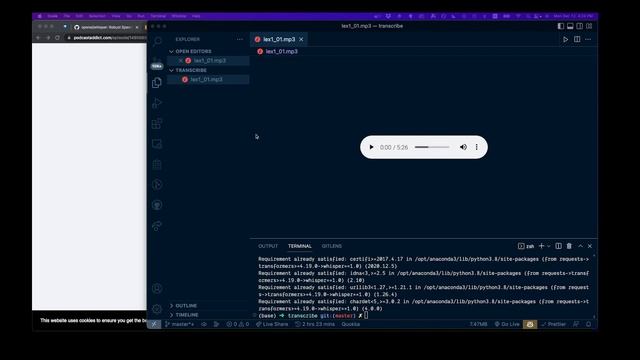Screen dimensions: 640x360
Task: Close the lex1_01.mp3 editor tab
Action: (x=301, y=39)
